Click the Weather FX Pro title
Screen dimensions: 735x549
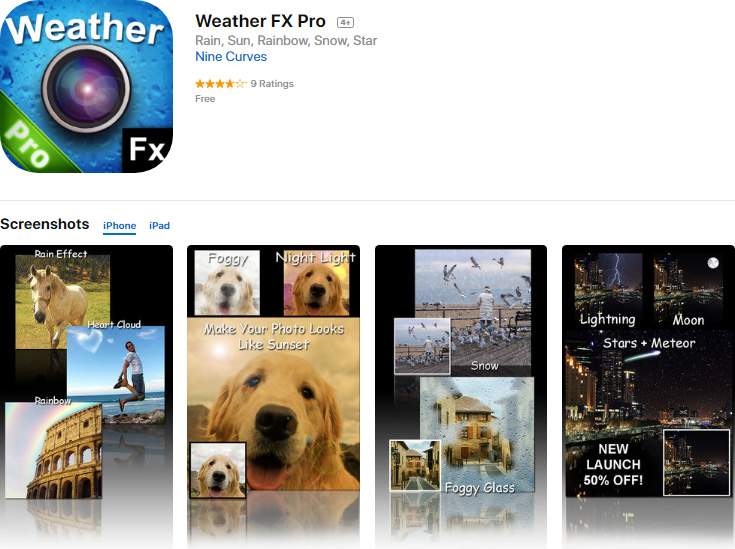click(260, 21)
